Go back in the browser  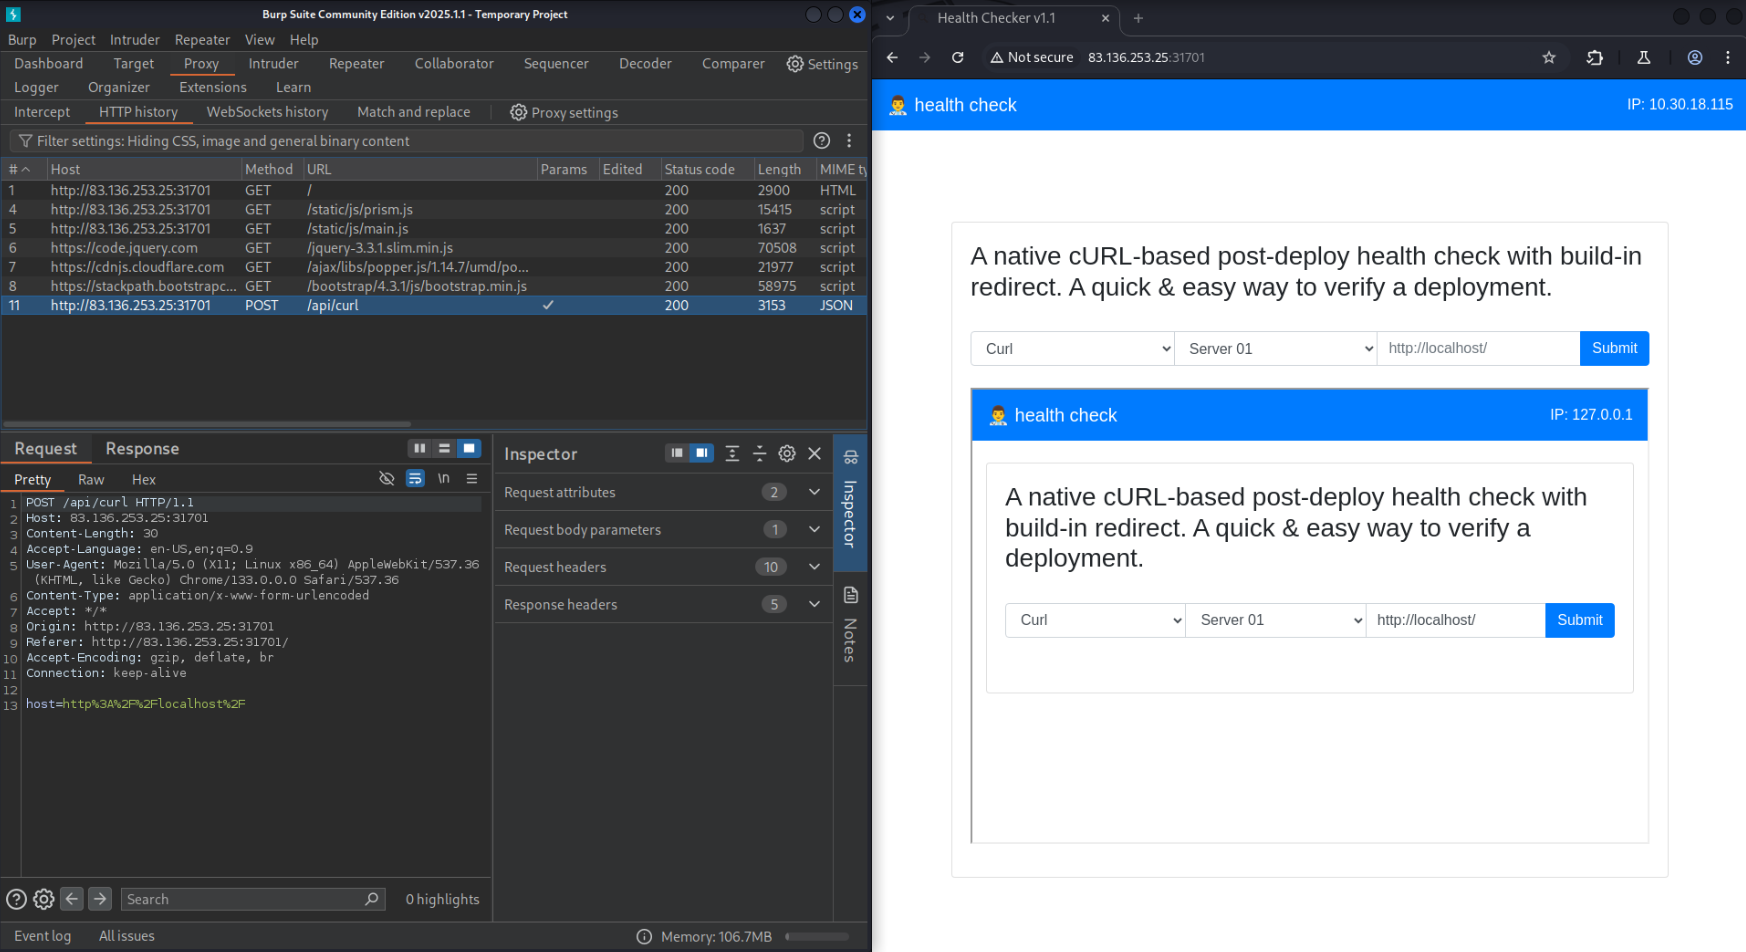892,58
